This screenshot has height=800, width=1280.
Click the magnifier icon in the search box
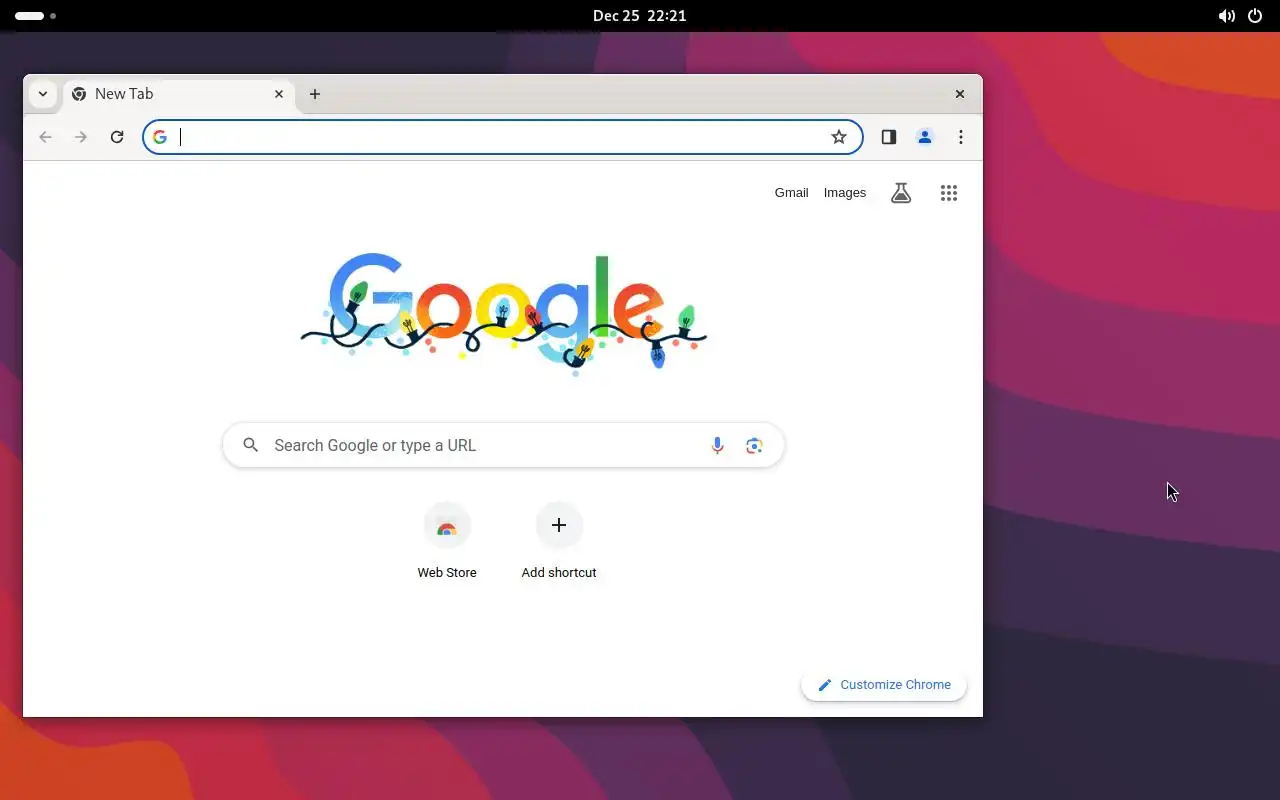(251, 445)
